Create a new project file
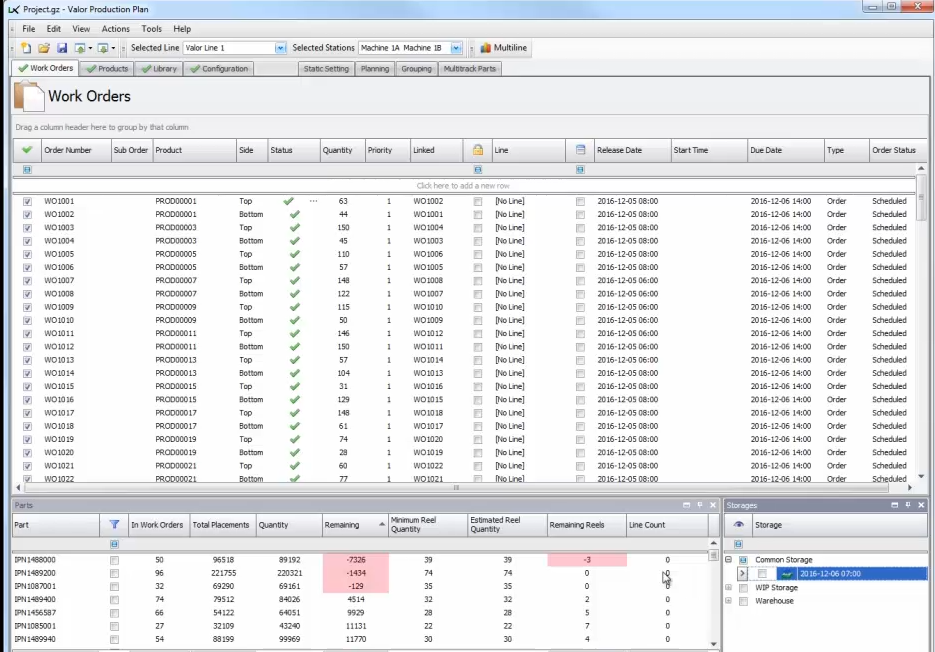The height and width of the screenshot is (652, 935). point(27,47)
